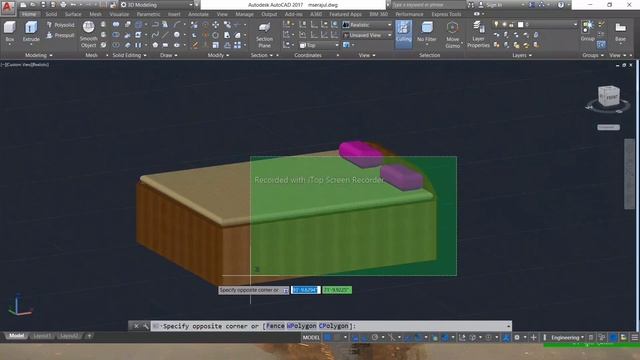Click the Help question mark icon
640x360 pixels.
561,5
